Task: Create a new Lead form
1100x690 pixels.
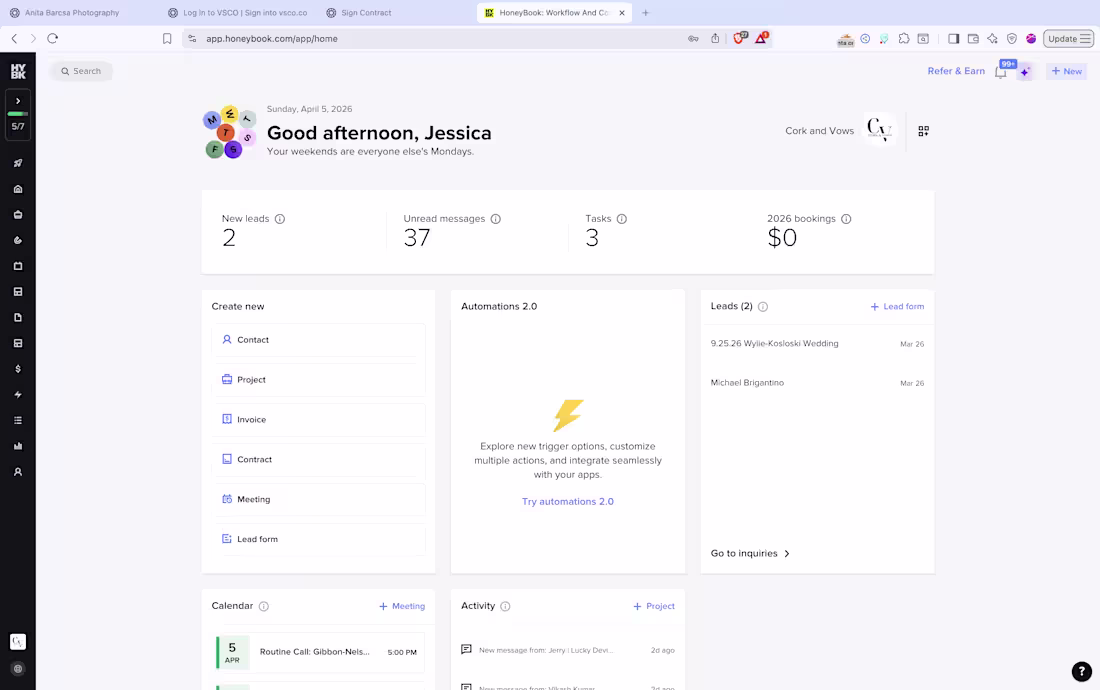Action: pos(318,539)
